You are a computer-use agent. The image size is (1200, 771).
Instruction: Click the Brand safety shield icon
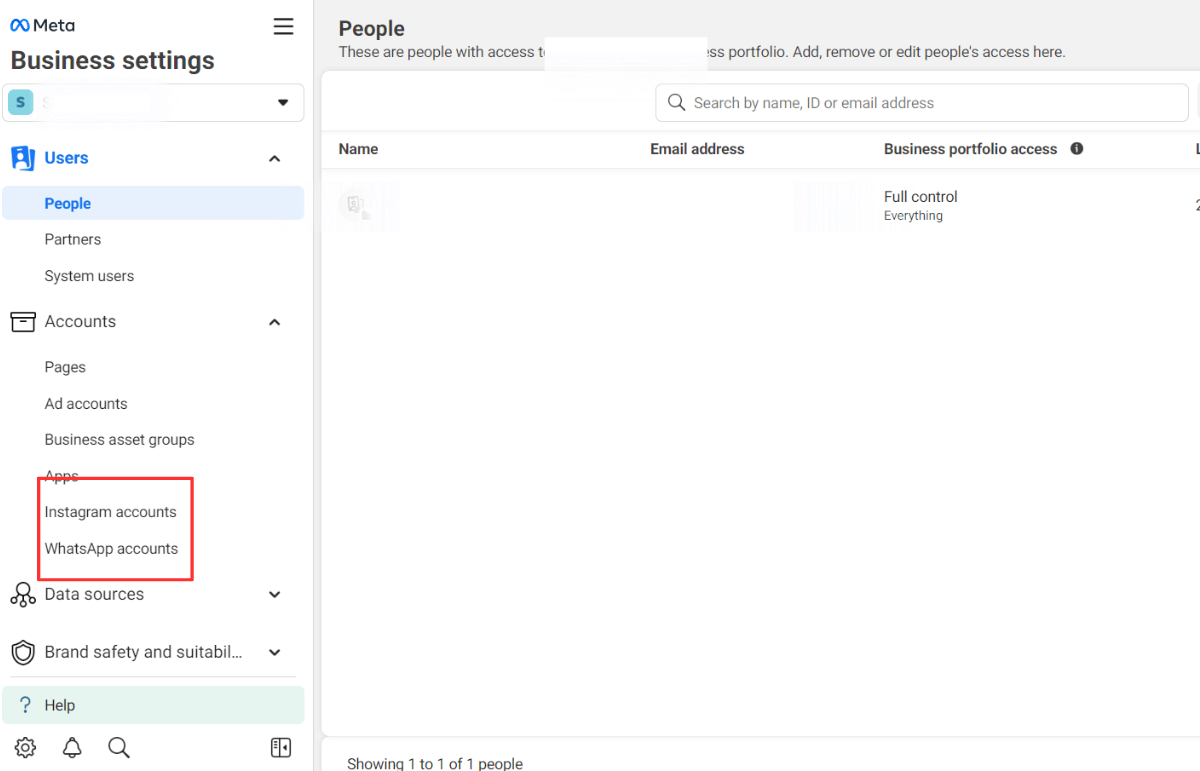(22, 652)
